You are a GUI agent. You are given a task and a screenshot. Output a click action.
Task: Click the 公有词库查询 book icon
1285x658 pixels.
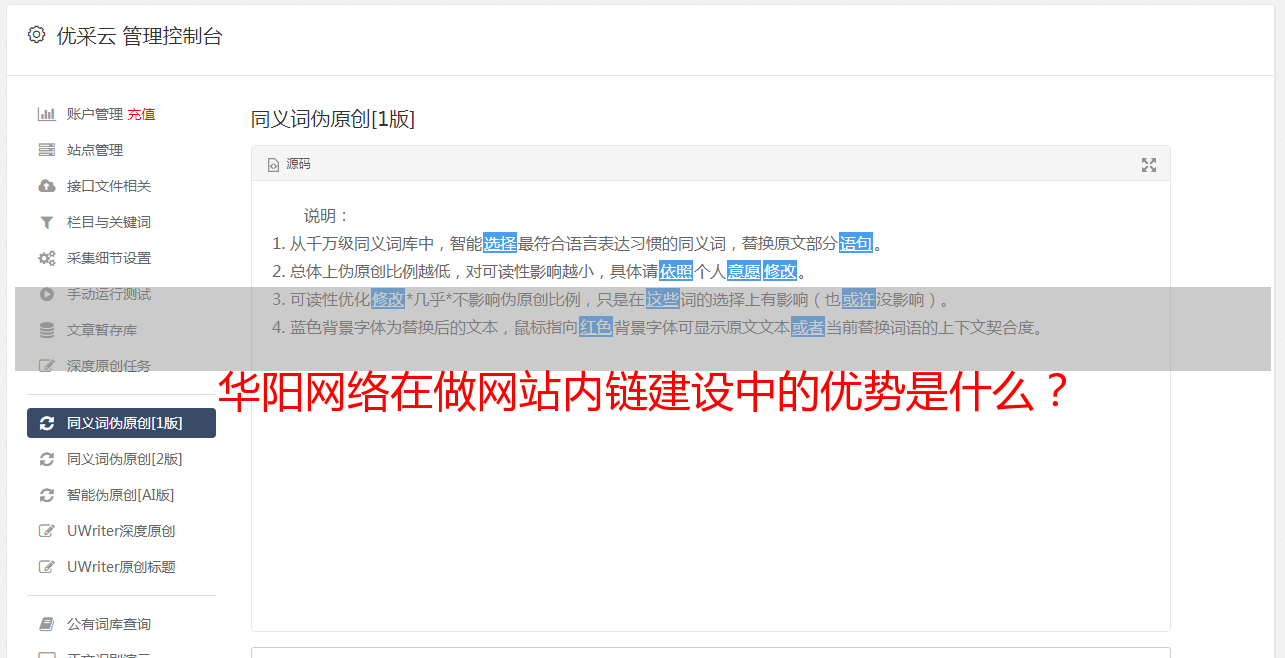click(46, 624)
